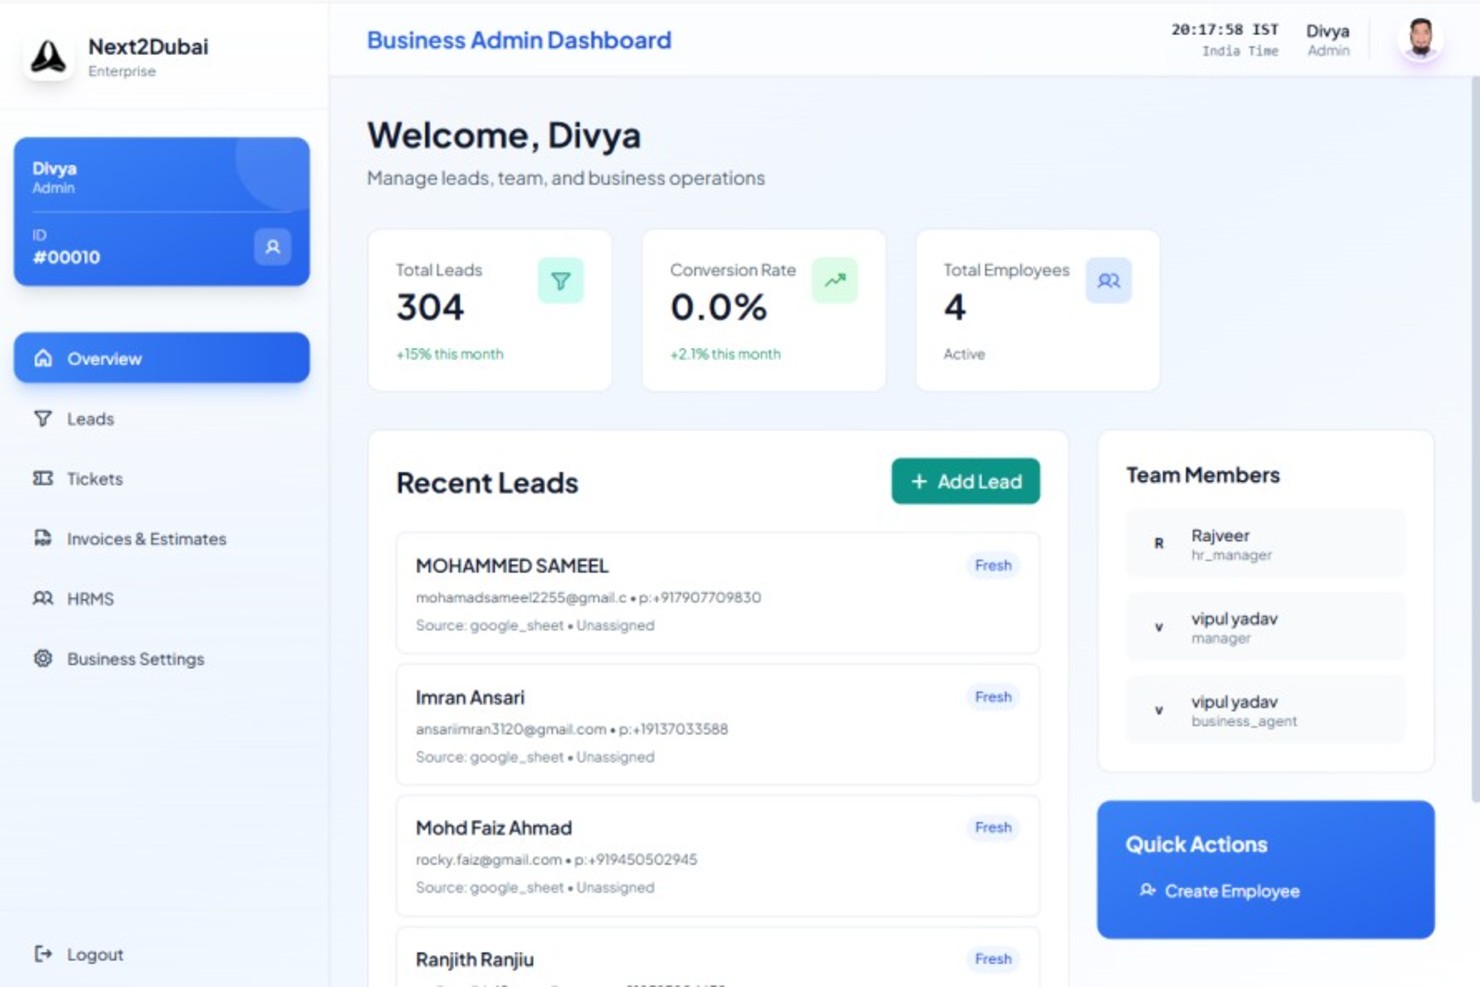
Task: Click the ticket icon beside Tickets
Action: tap(43, 478)
